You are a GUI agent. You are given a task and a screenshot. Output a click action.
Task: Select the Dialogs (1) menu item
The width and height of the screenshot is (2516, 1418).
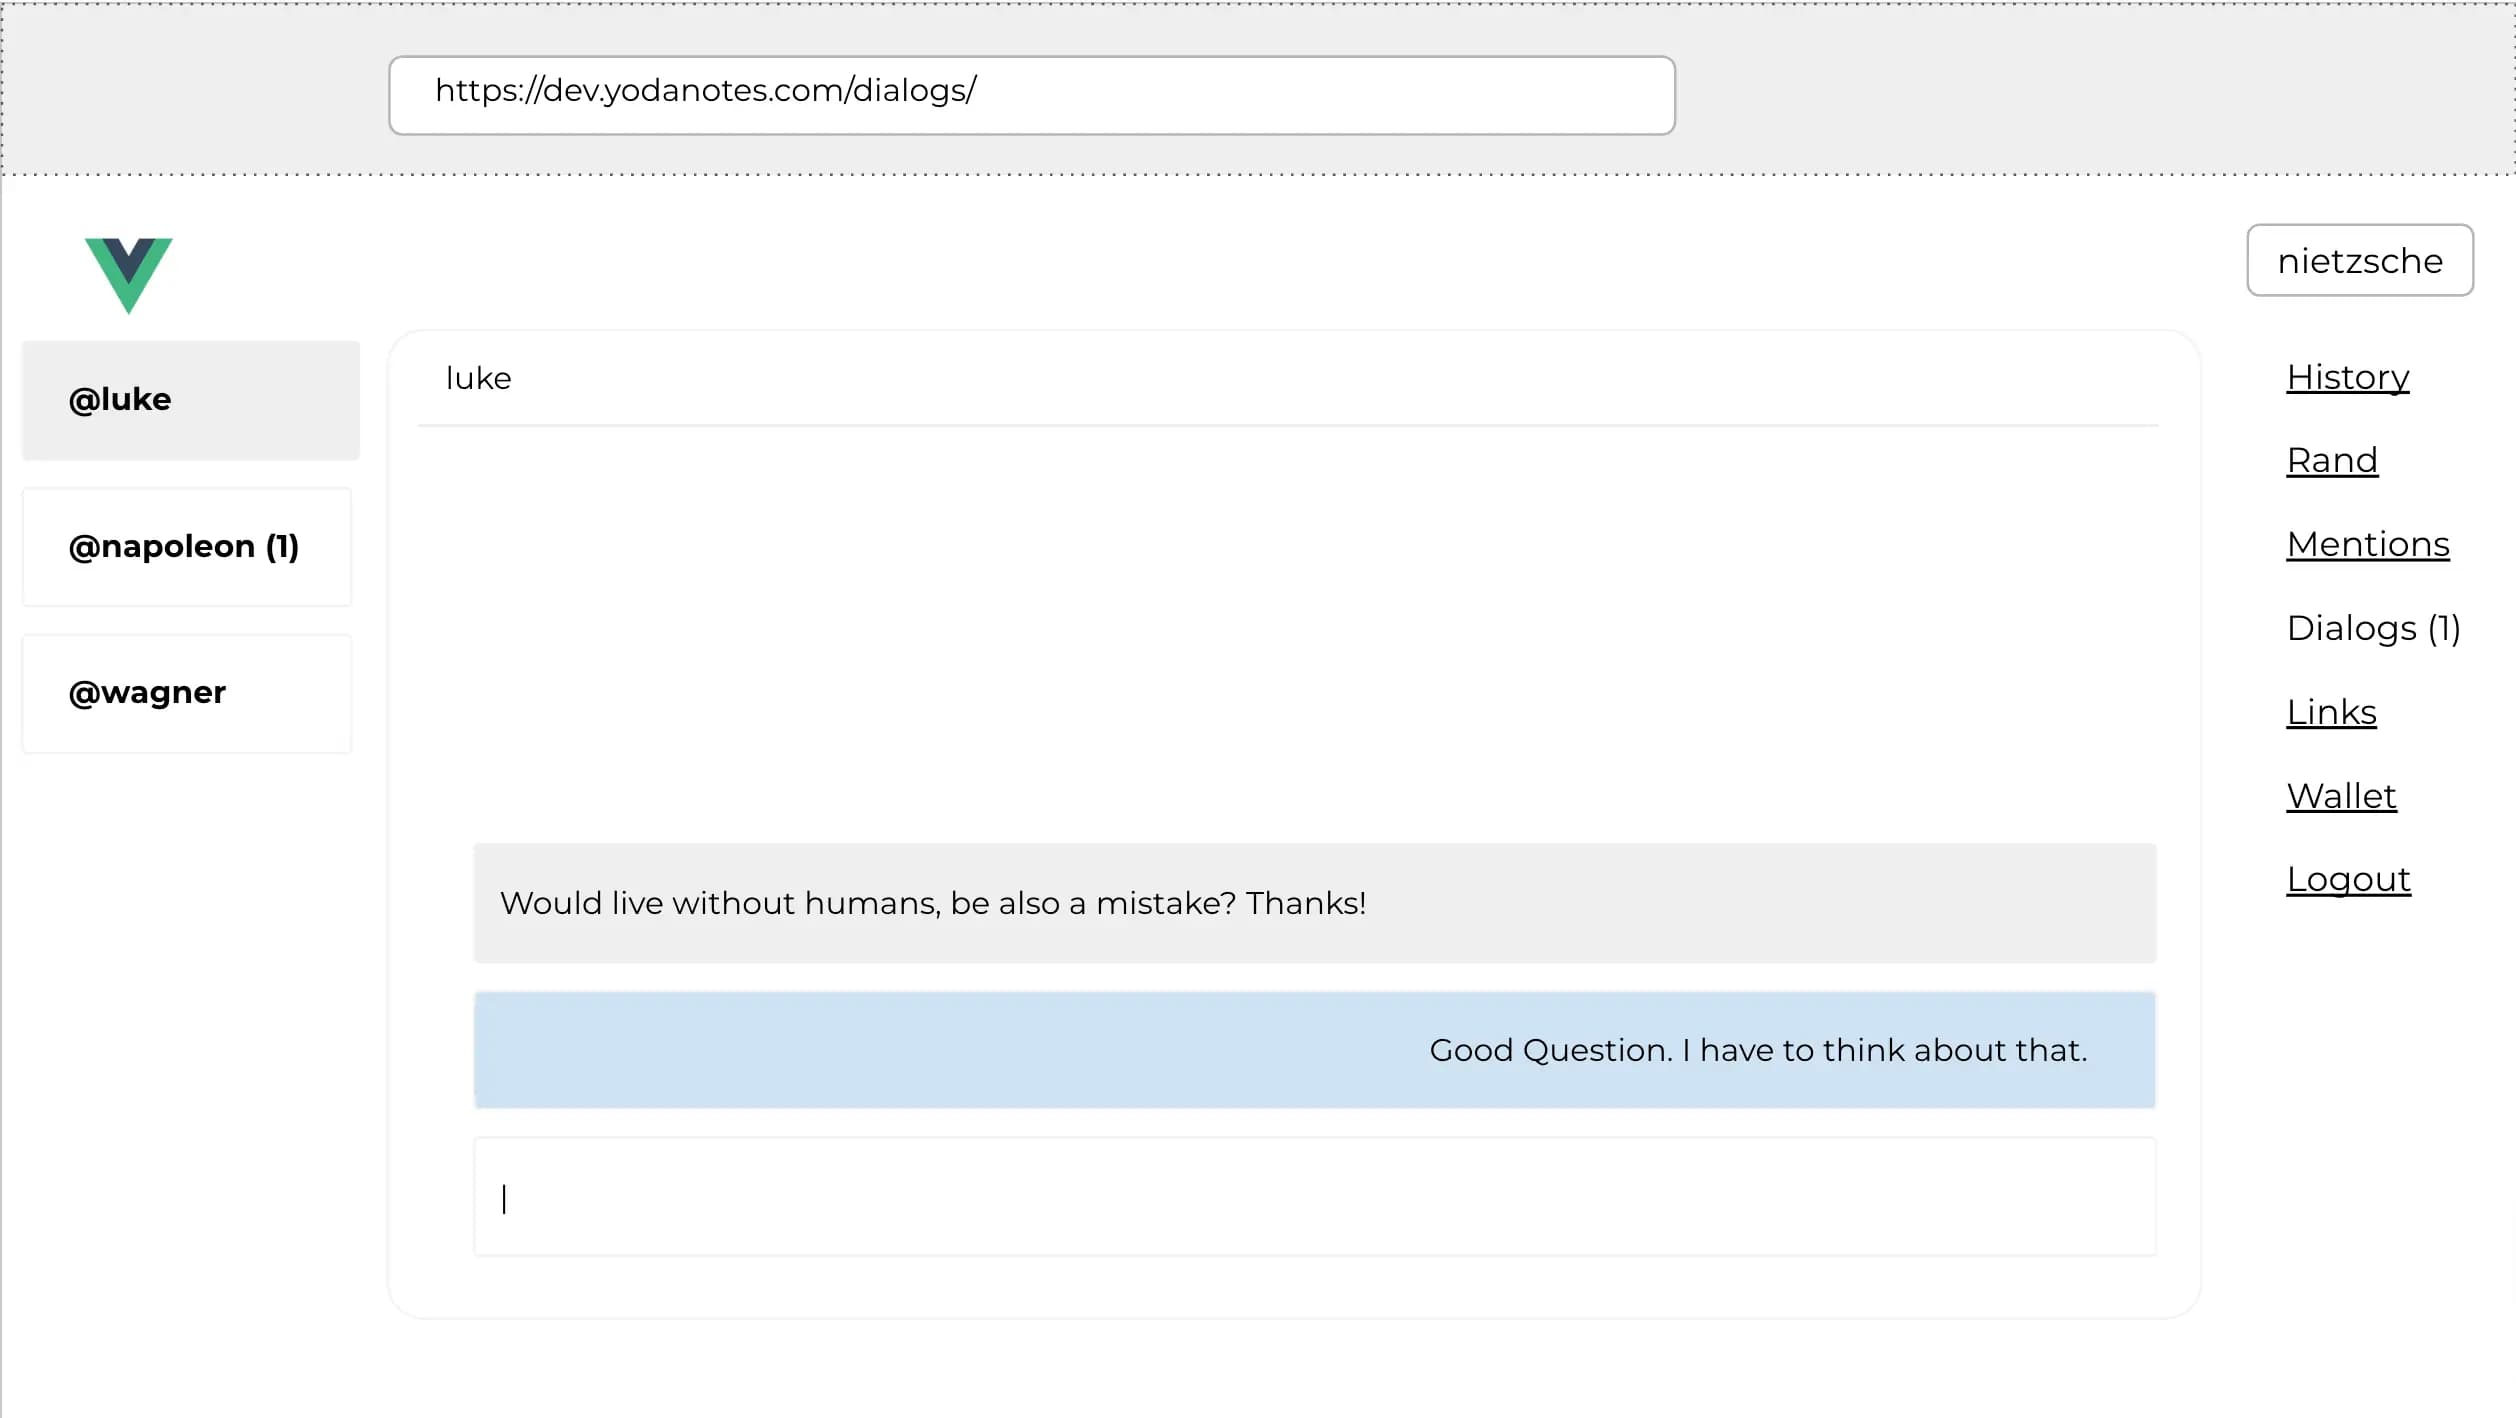[2372, 628]
